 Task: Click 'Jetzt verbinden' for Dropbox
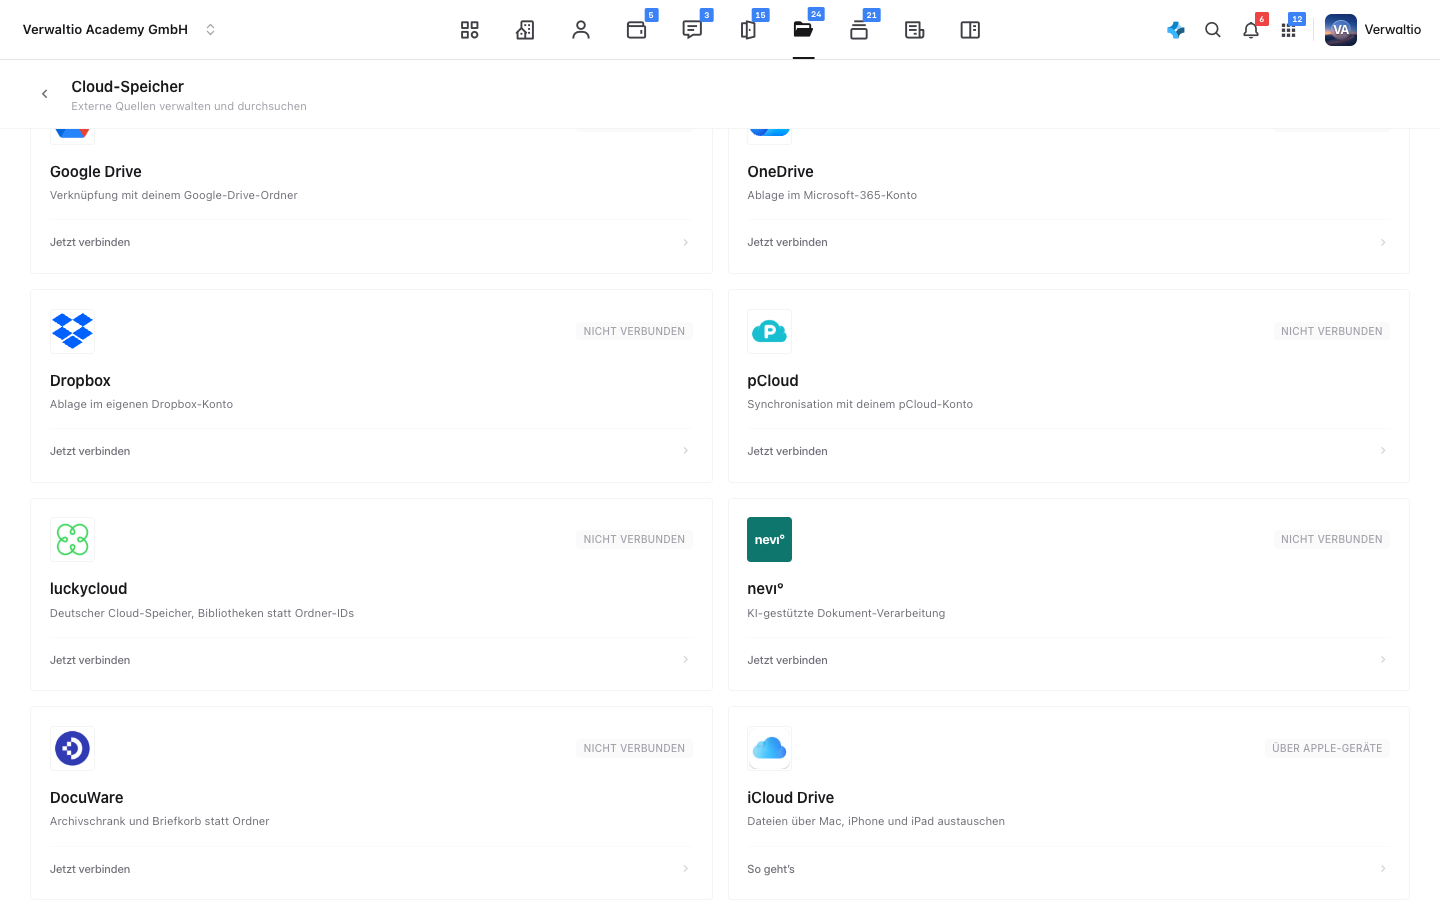pos(90,451)
